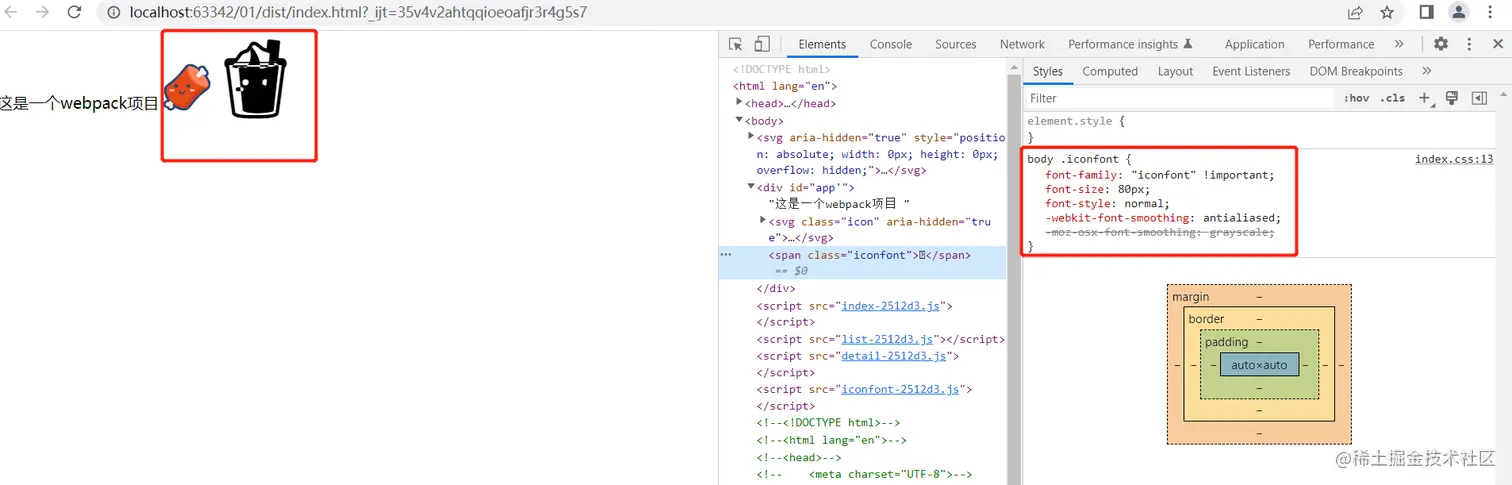Click the black drink cup icon
This screenshot has width=1512, height=485.
pos(255,78)
